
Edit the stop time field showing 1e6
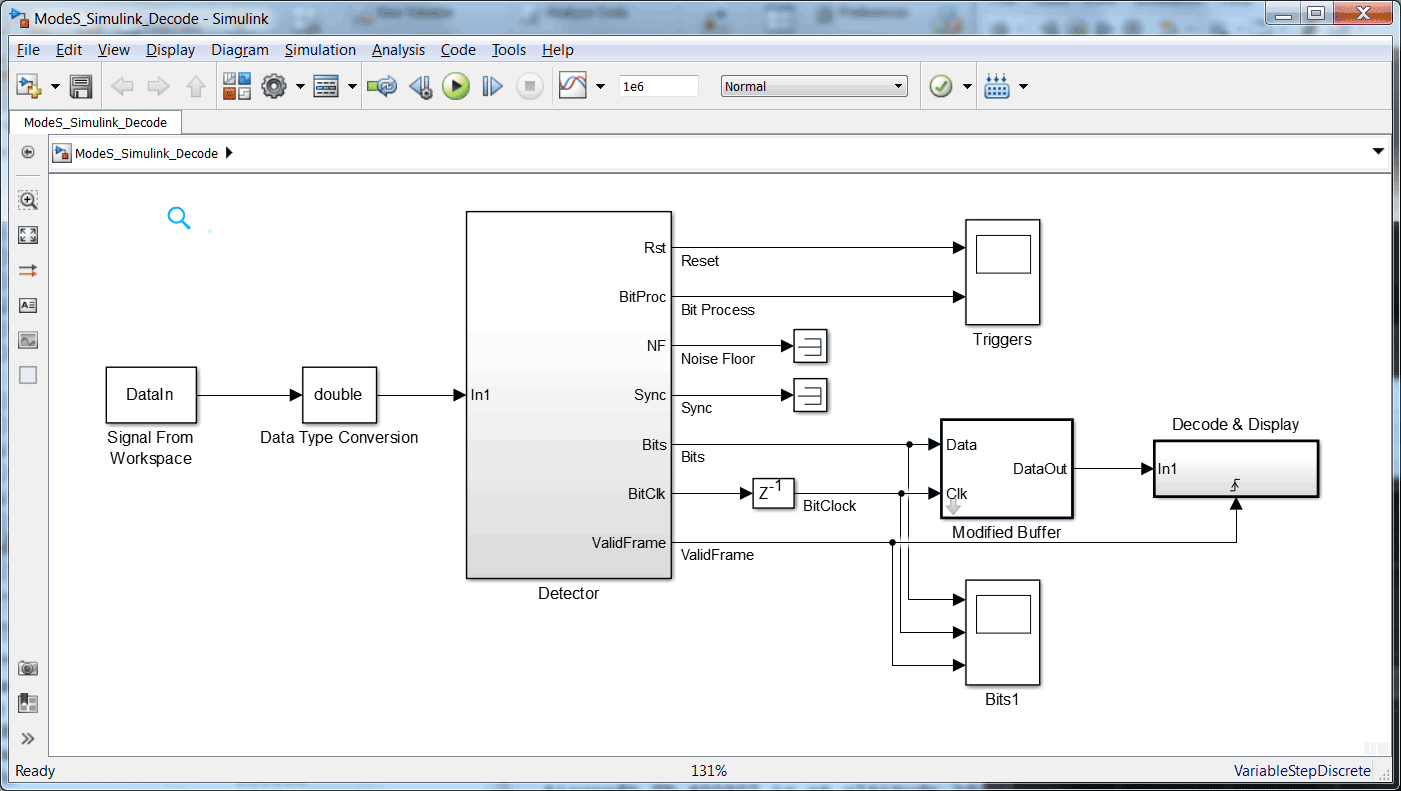point(658,86)
